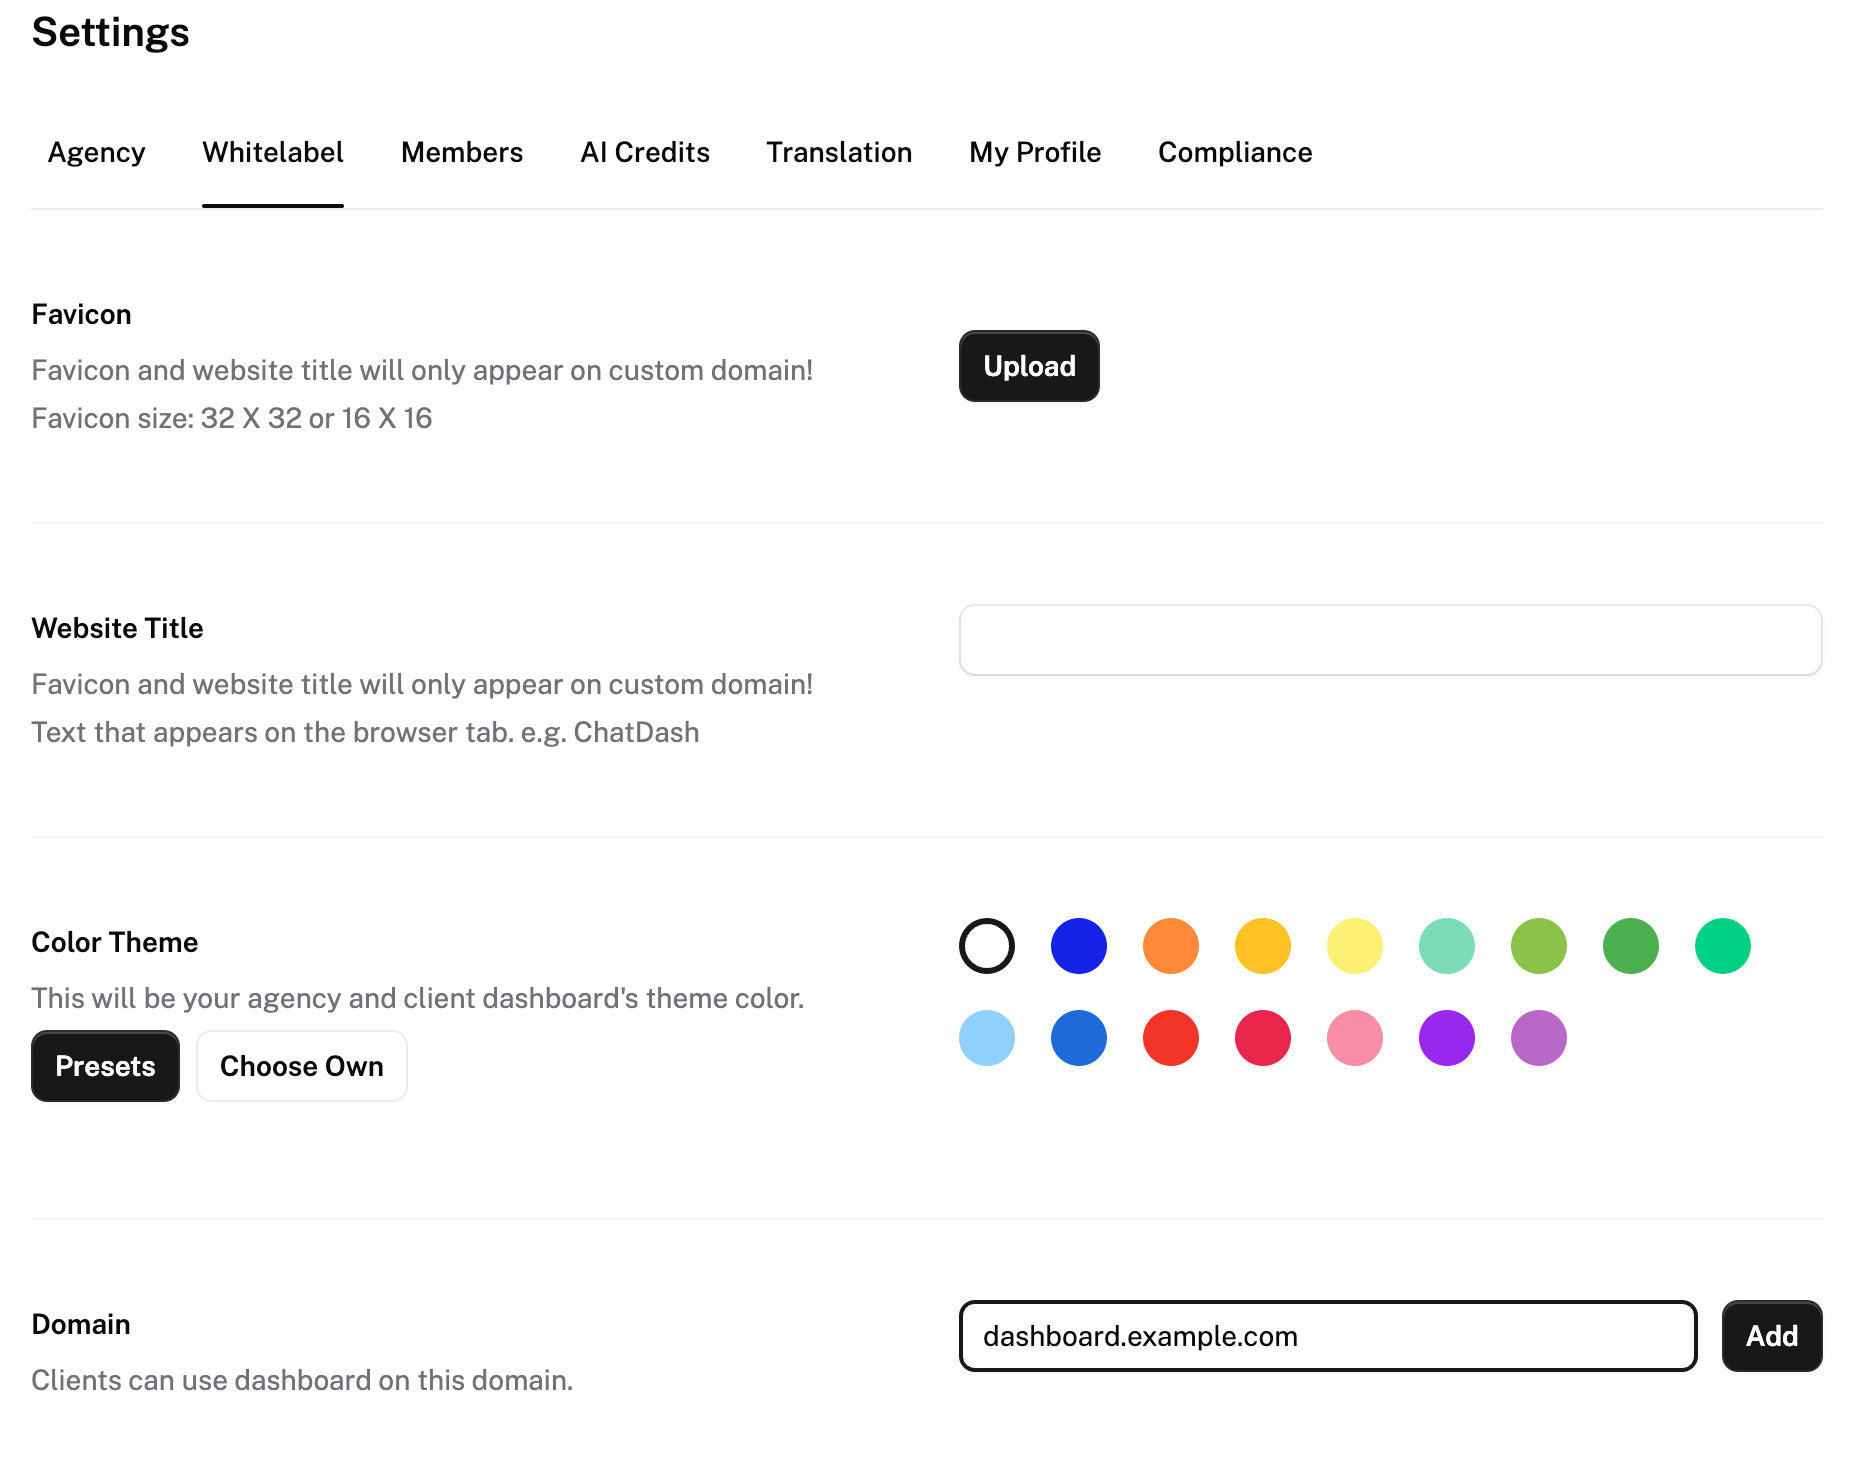This screenshot has width=1850, height=1462.
Task: Pick the white color theme swatch
Action: coord(986,946)
